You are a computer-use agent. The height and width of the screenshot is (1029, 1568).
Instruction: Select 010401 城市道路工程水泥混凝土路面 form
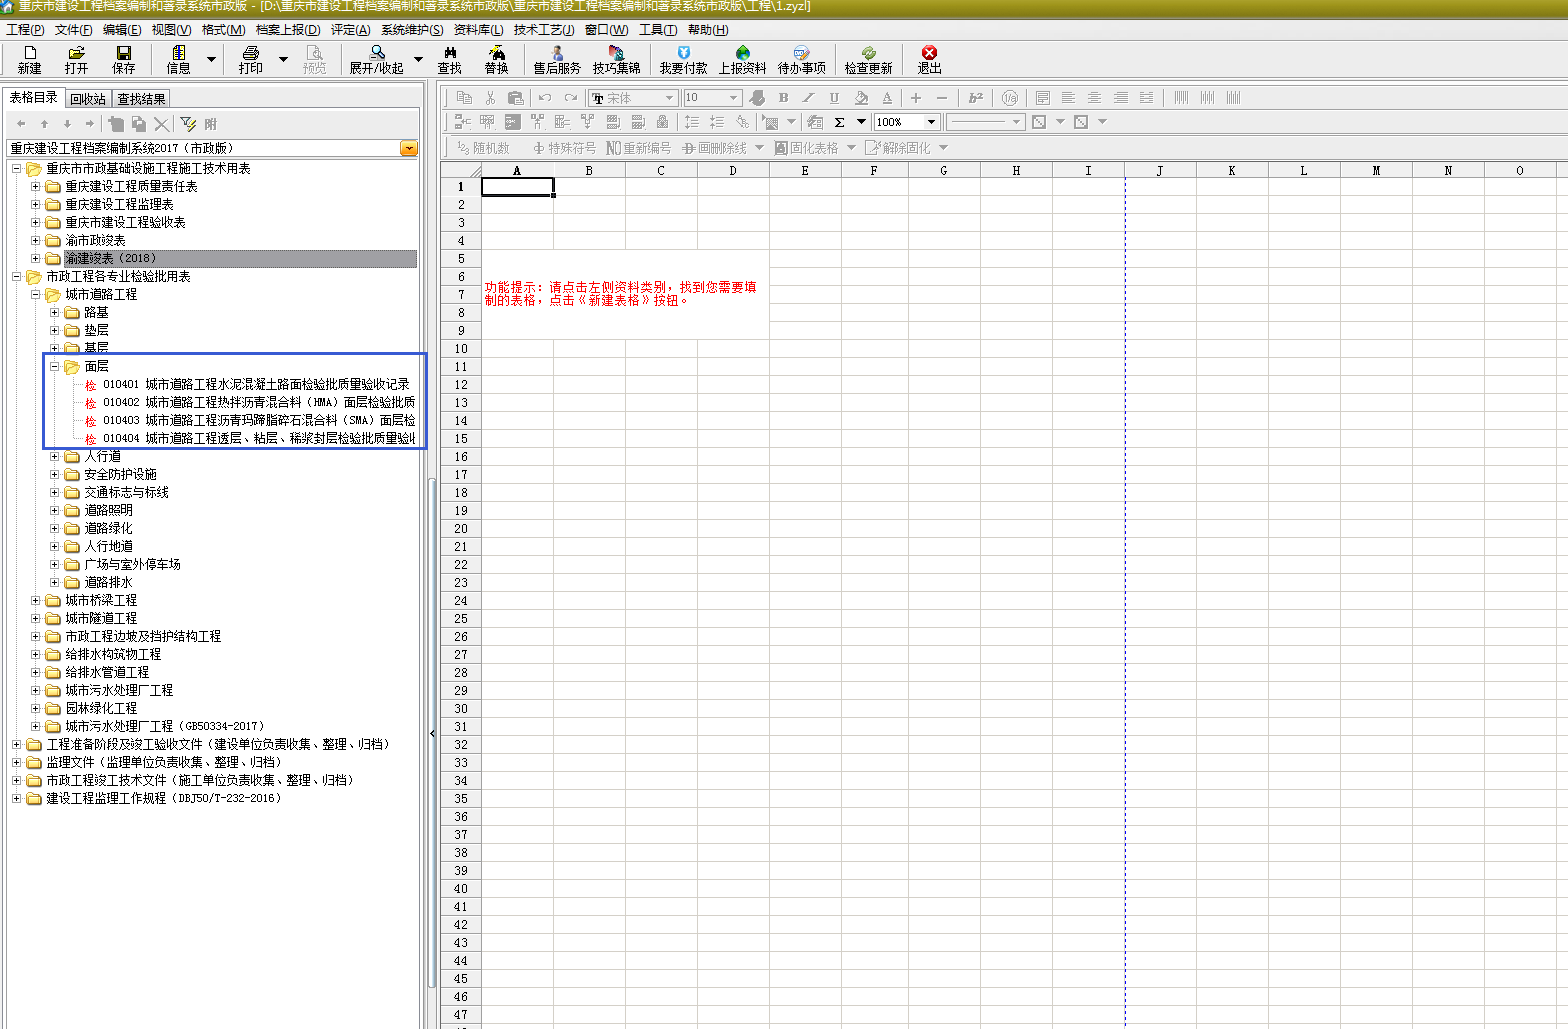(x=256, y=384)
